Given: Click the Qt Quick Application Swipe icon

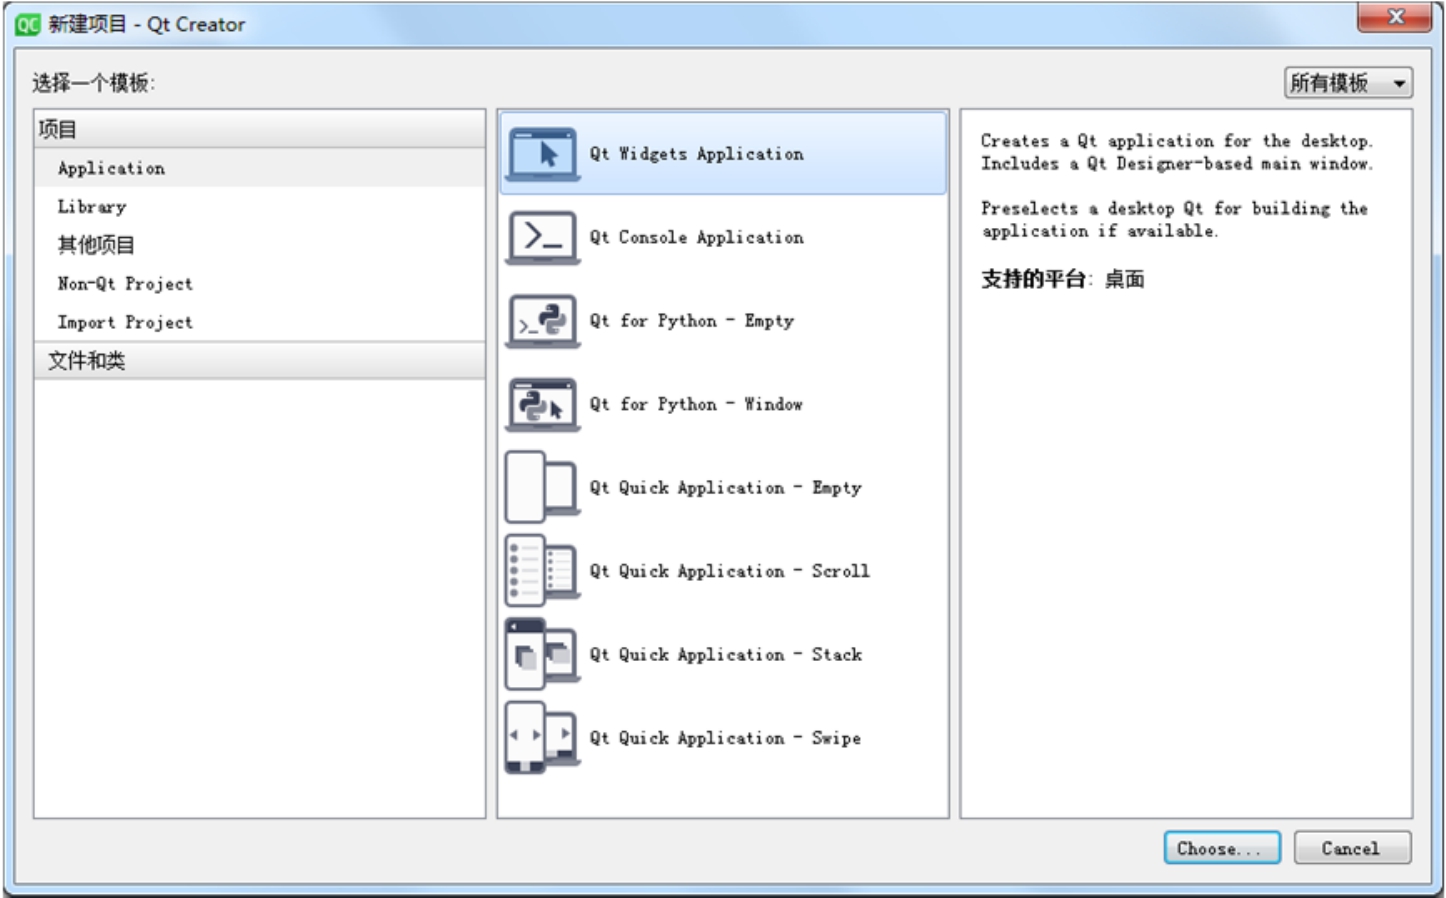Looking at the screenshot, I should pyautogui.click(x=542, y=738).
